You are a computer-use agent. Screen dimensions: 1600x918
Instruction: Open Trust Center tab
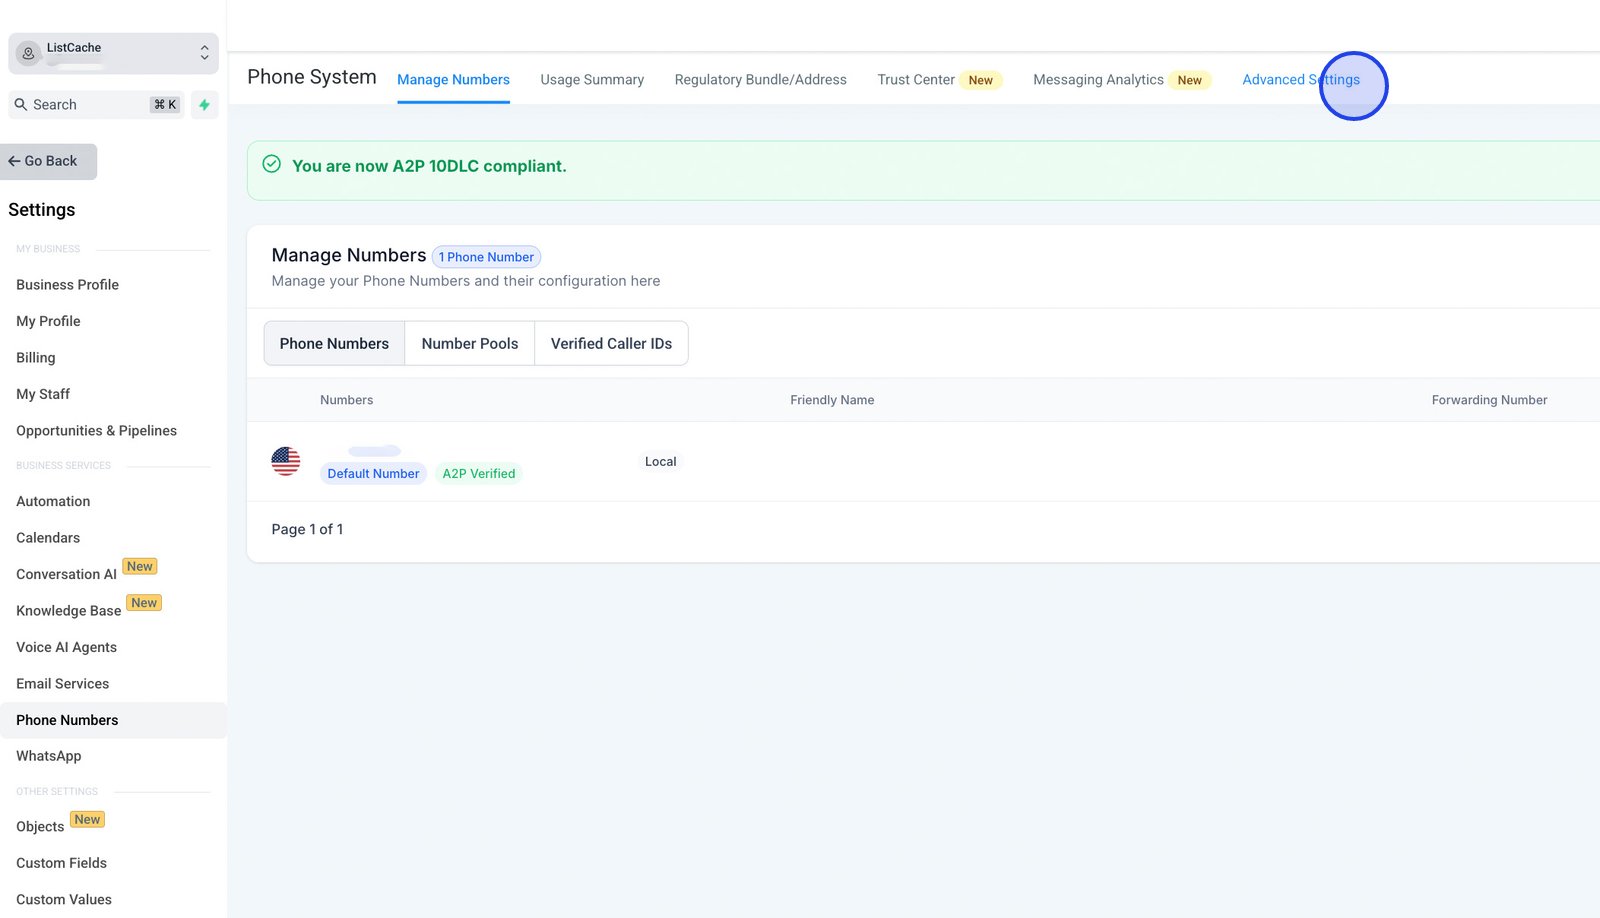pyautogui.click(x=916, y=80)
